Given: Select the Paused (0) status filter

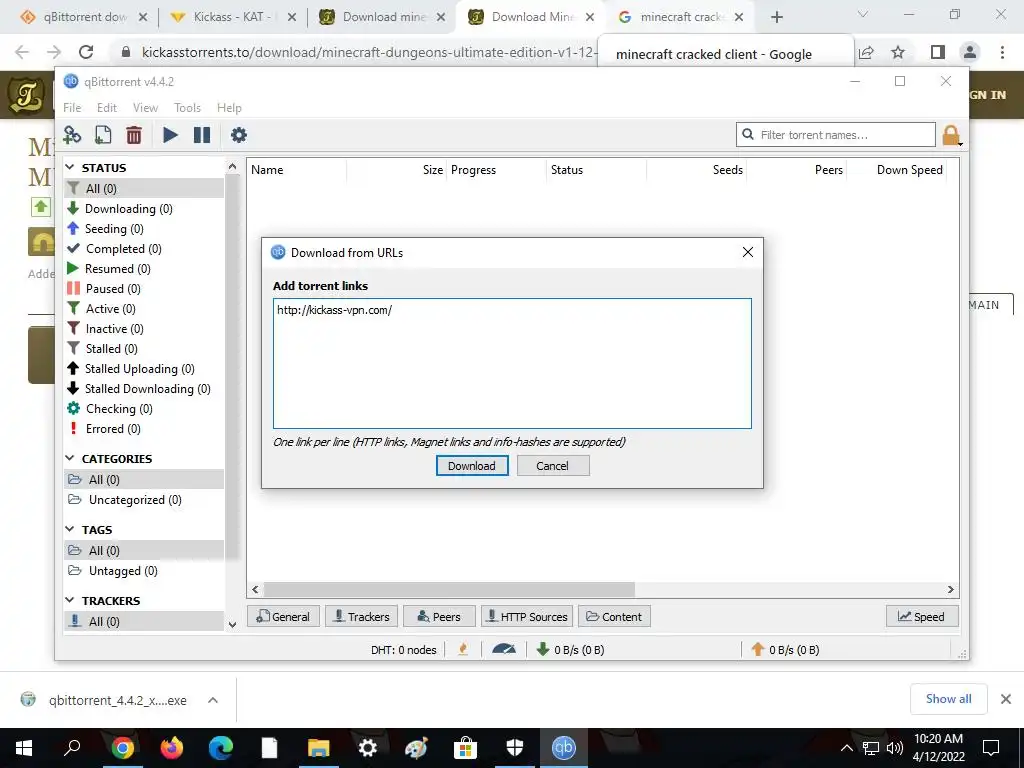Looking at the screenshot, I should pyautogui.click(x=113, y=289).
